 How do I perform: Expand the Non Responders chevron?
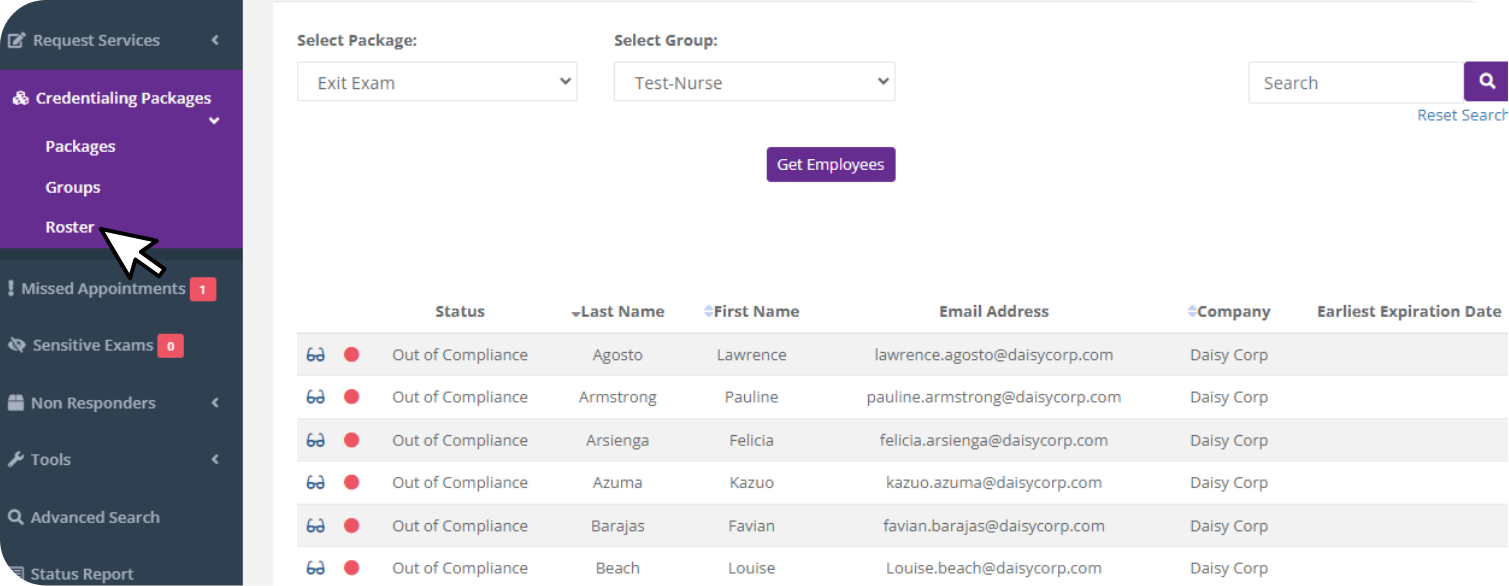coord(215,403)
